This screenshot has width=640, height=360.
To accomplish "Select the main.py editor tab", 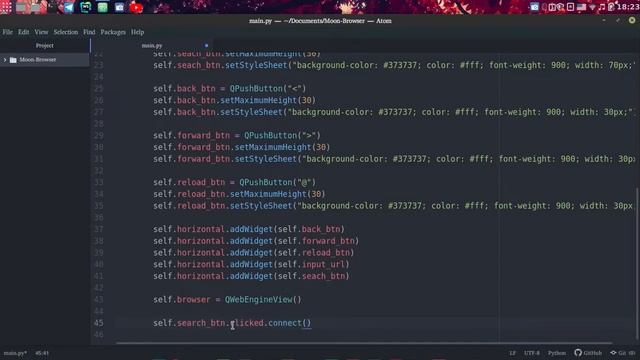I will tap(152, 45).
